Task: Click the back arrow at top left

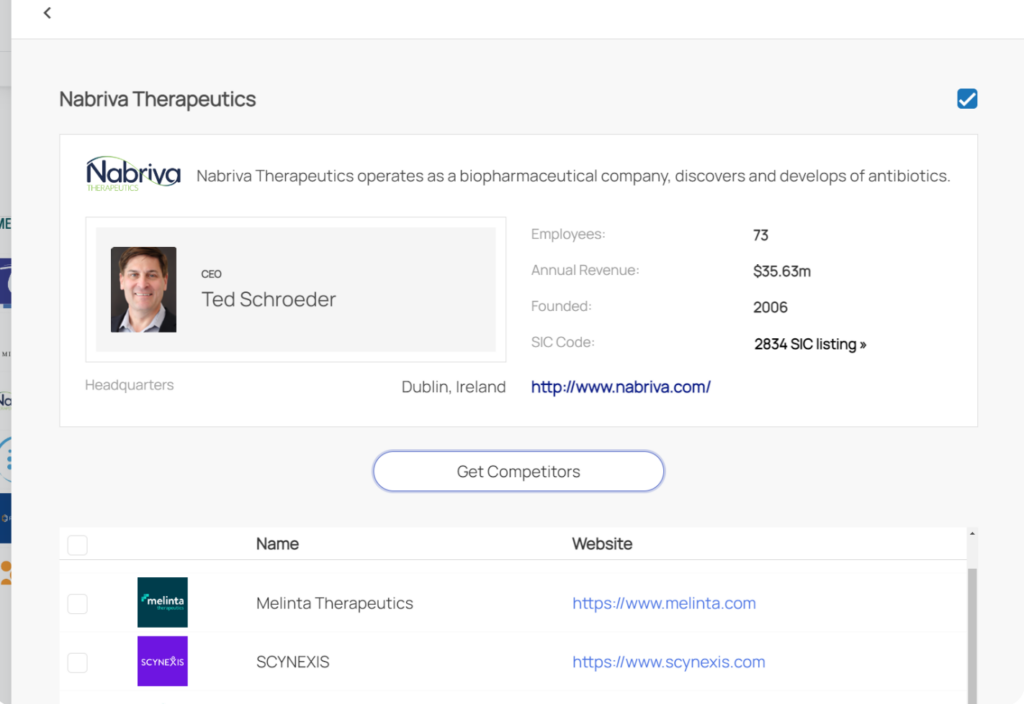Action: pos(47,13)
